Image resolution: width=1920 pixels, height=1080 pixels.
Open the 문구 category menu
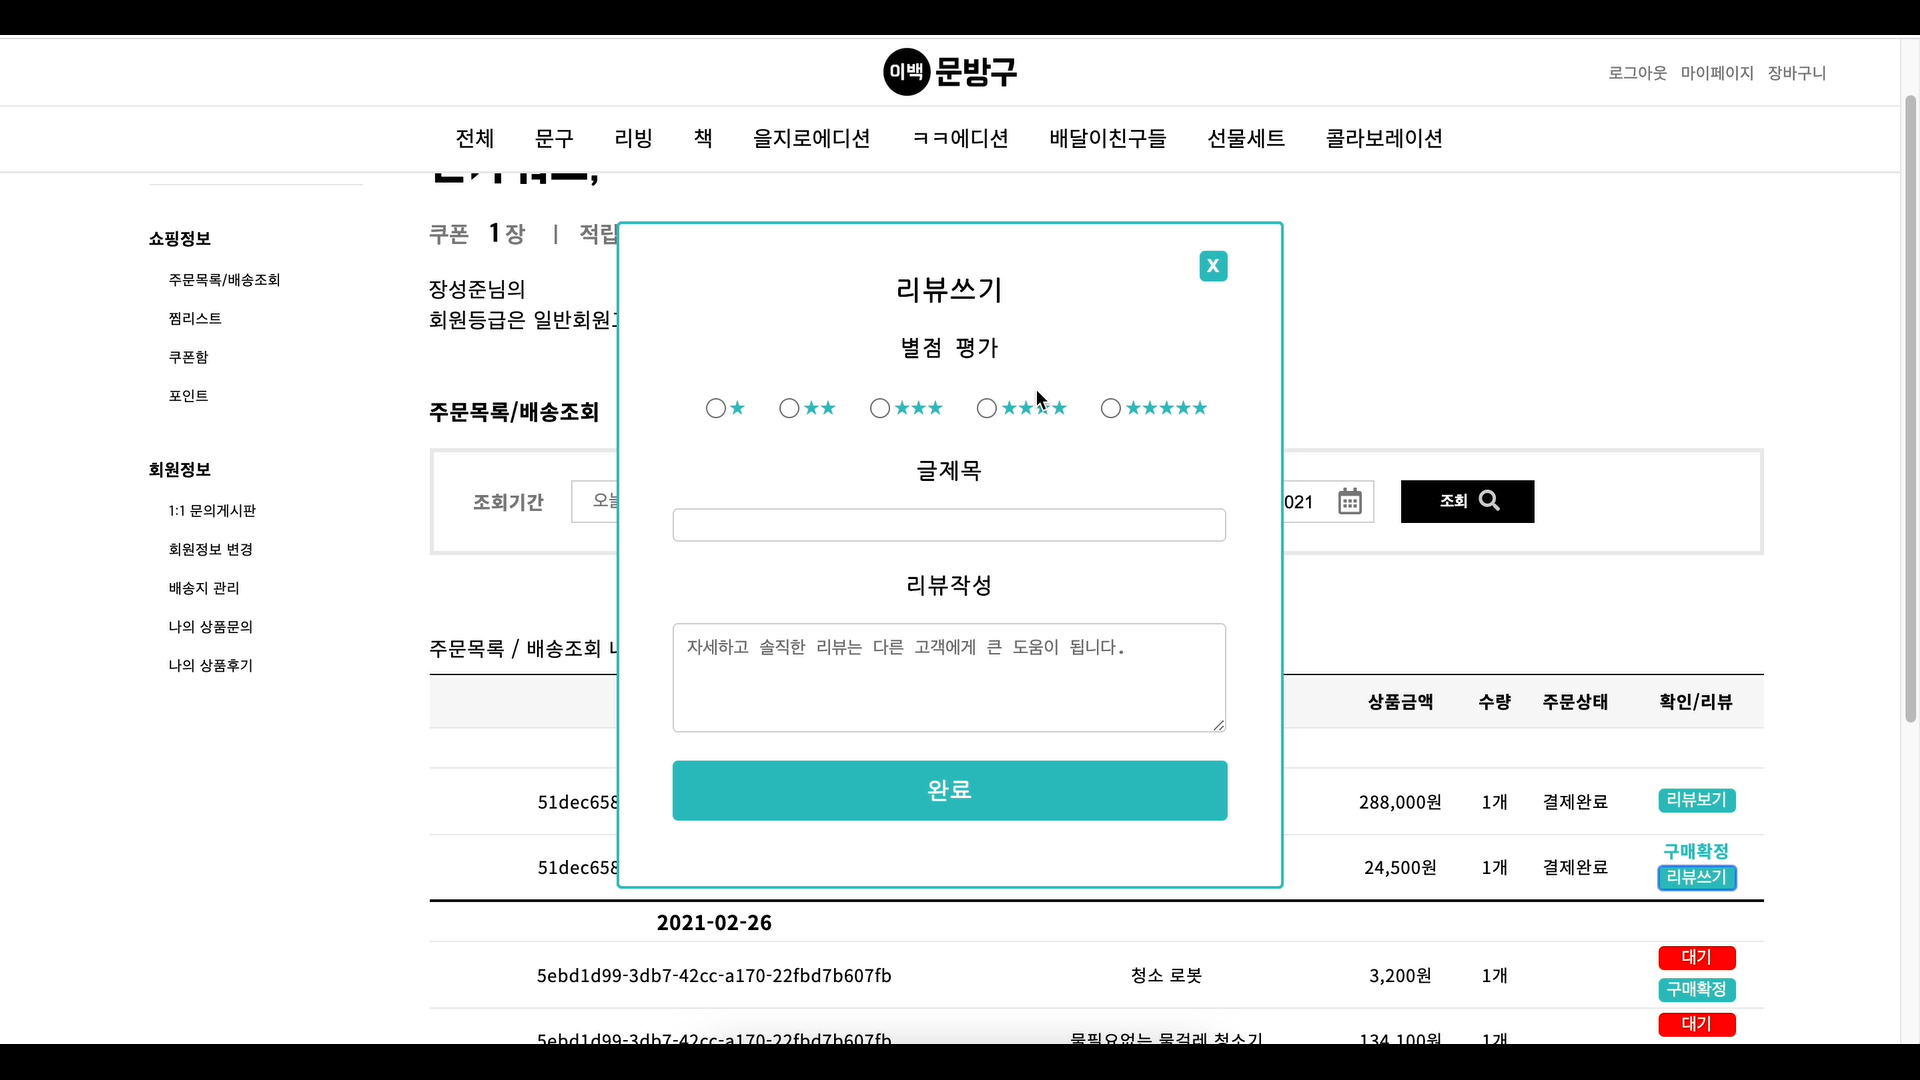(554, 138)
